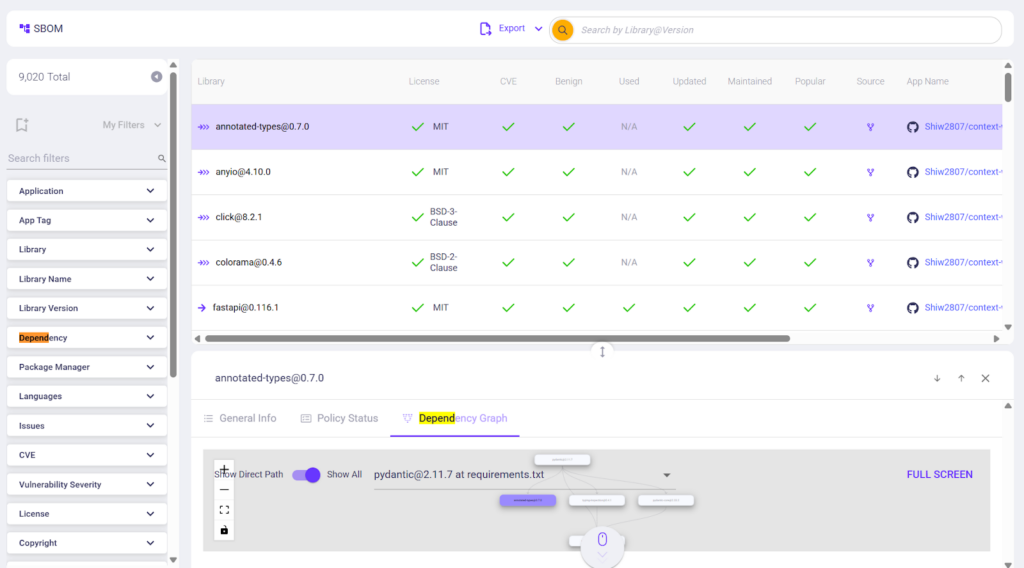1024x568 pixels.
Task: Click the panel resize handle icon
Action: pyautogui.click(x=602, y=352)
